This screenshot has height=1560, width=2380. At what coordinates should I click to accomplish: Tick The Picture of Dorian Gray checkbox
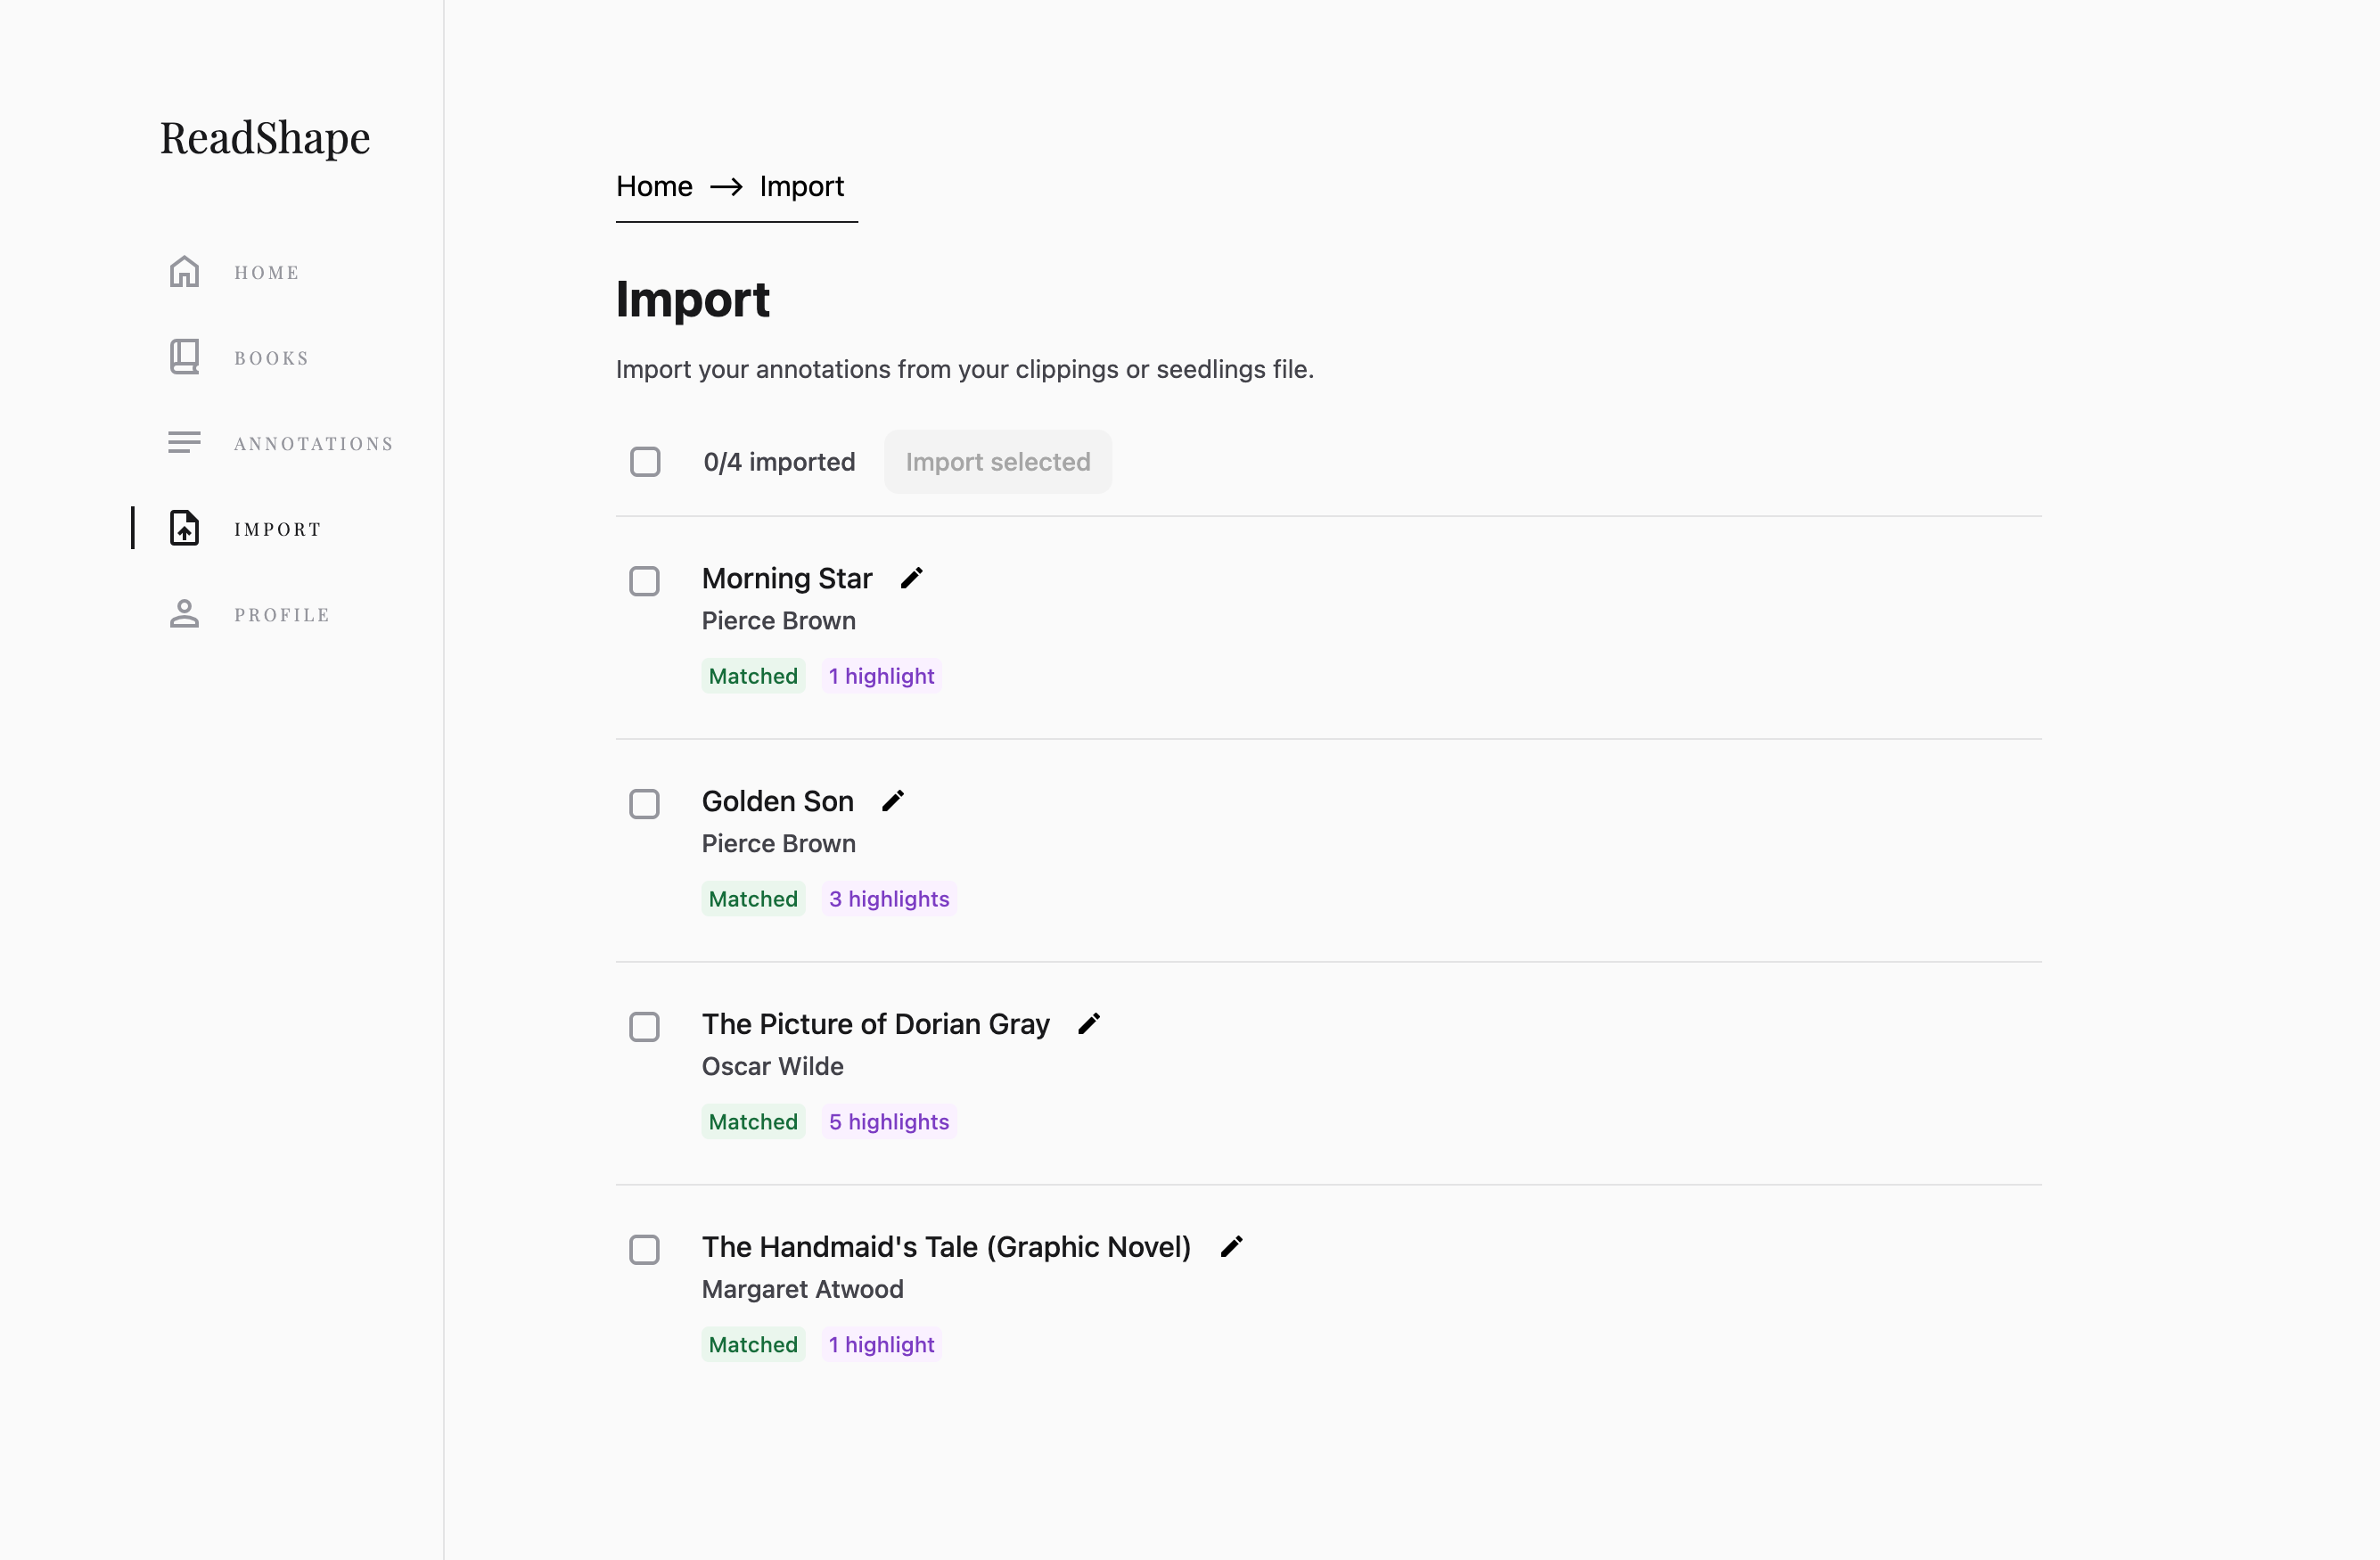point(644,1027)
